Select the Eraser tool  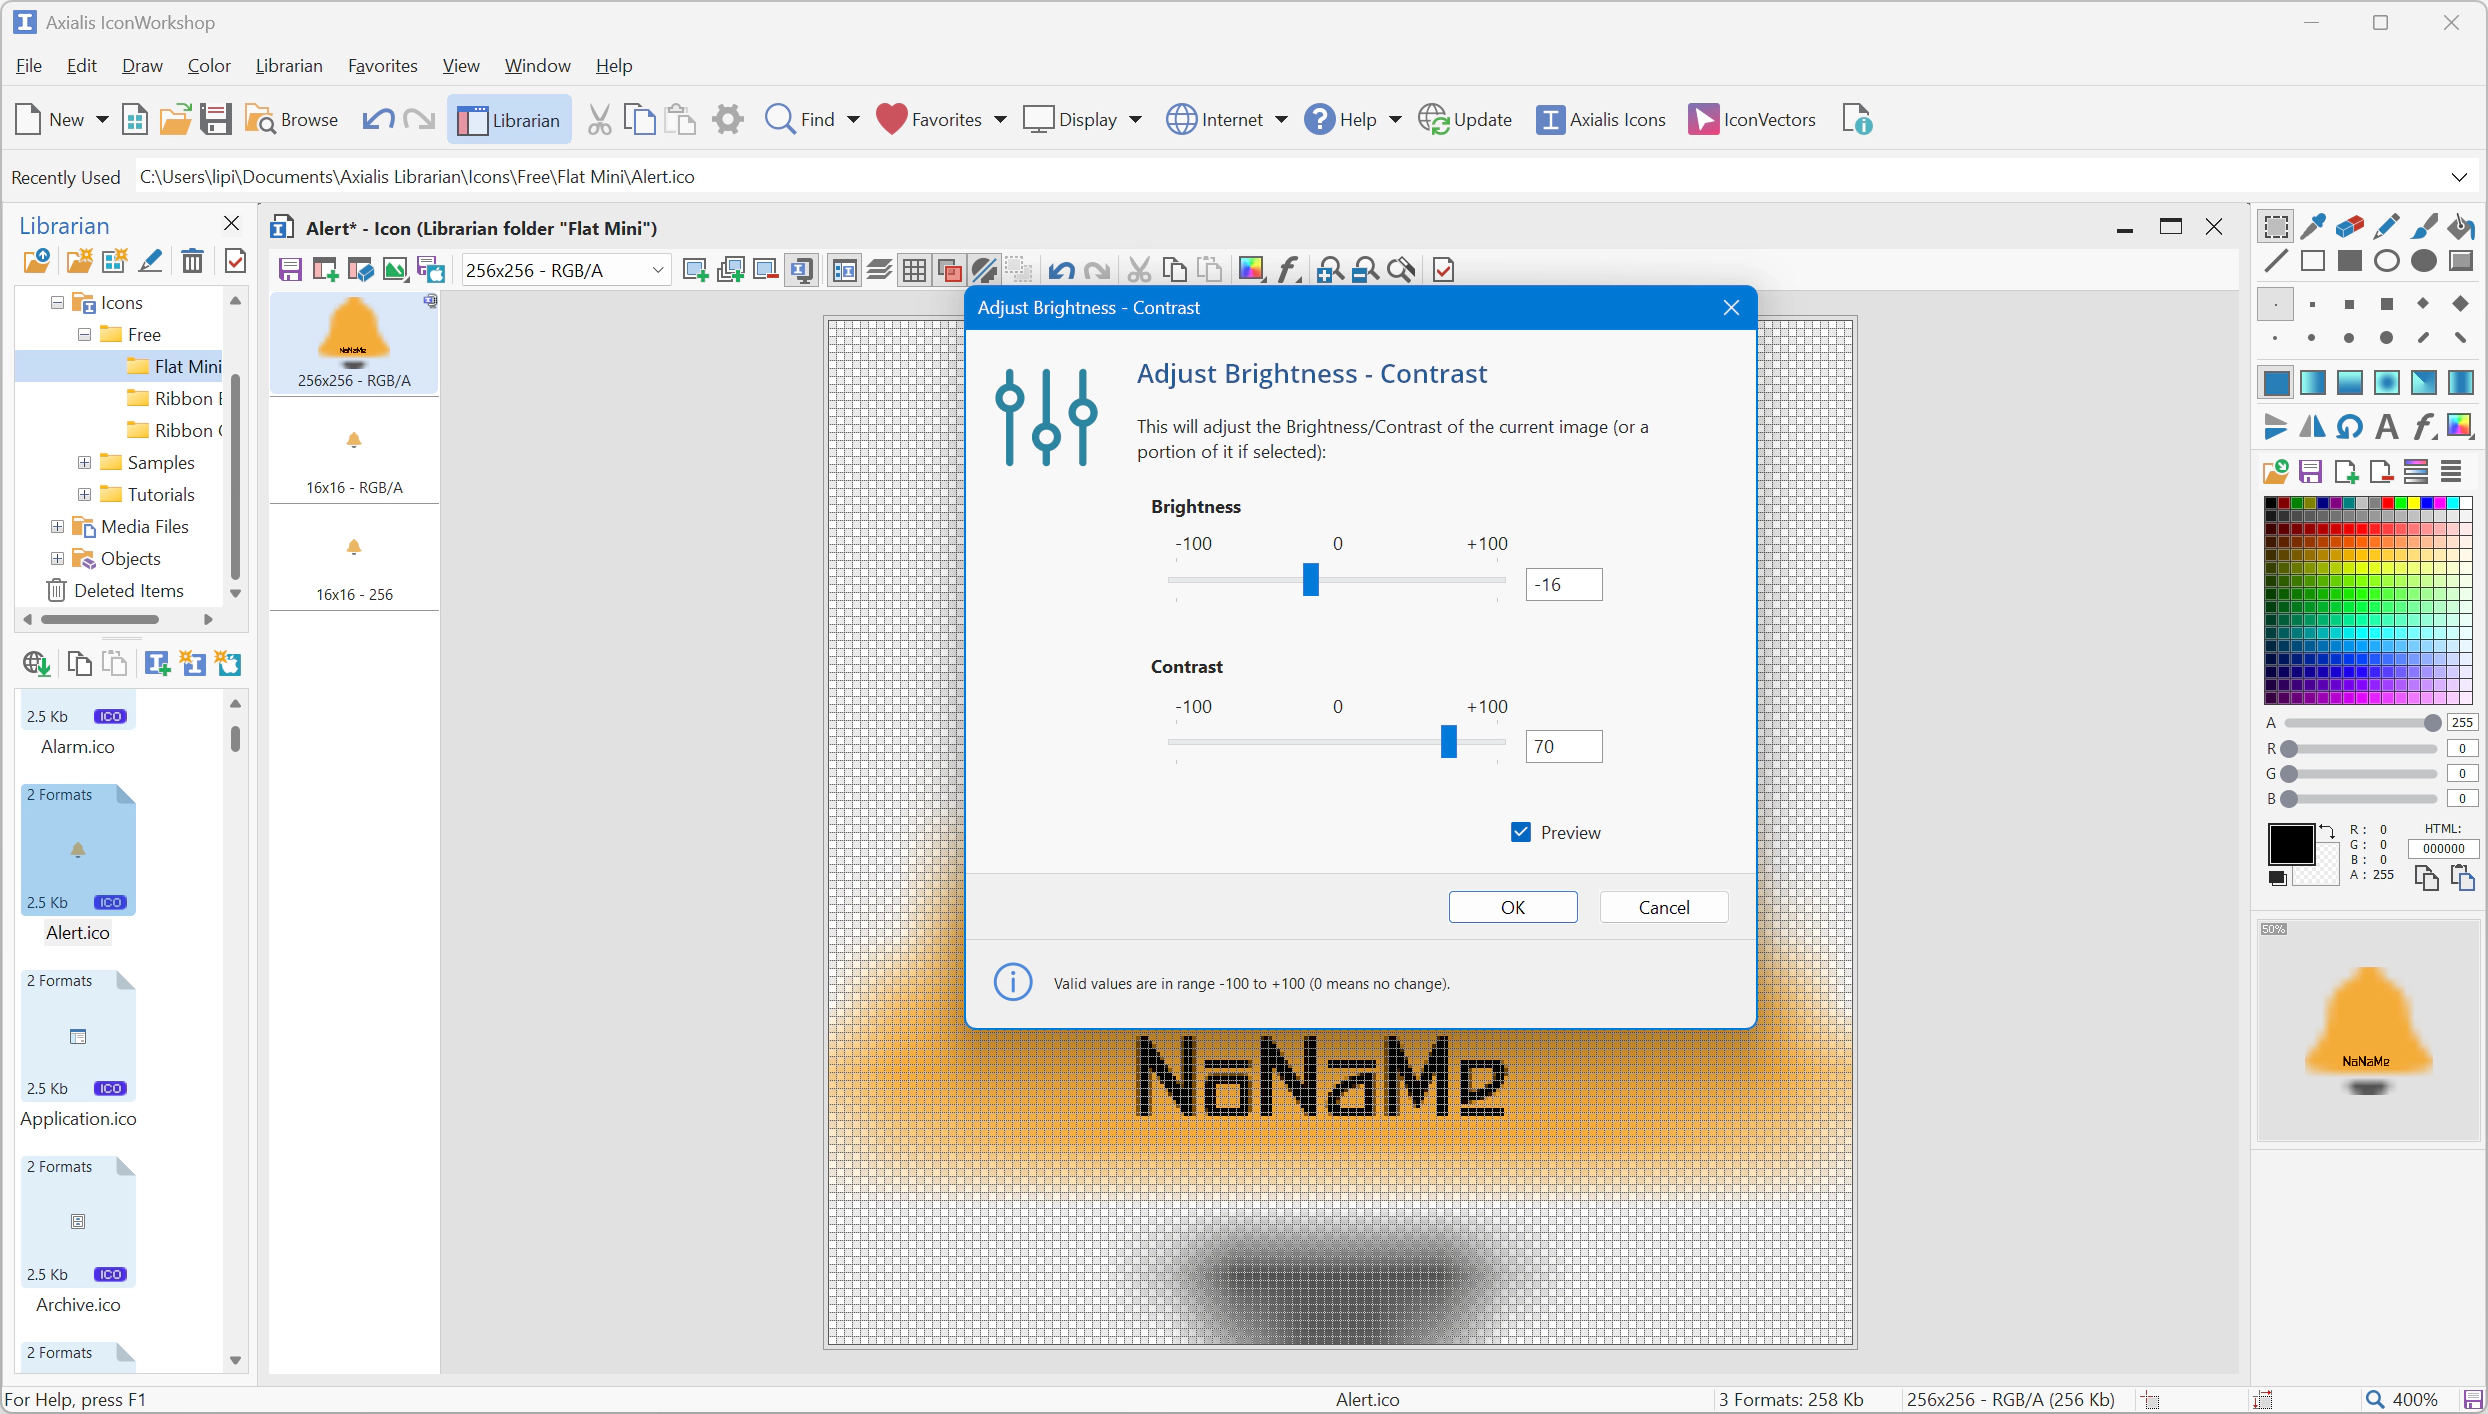click(2350, 227)
